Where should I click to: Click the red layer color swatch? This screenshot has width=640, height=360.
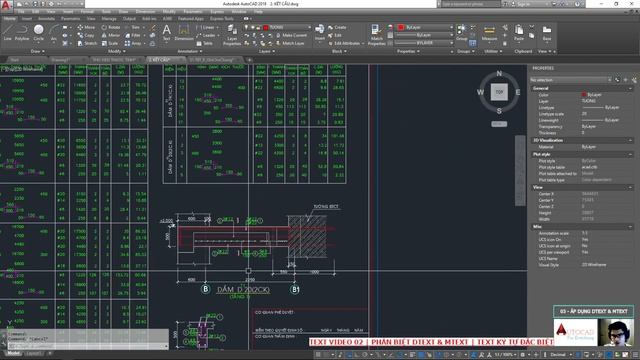pyautogui.click(x=266, y=27)
